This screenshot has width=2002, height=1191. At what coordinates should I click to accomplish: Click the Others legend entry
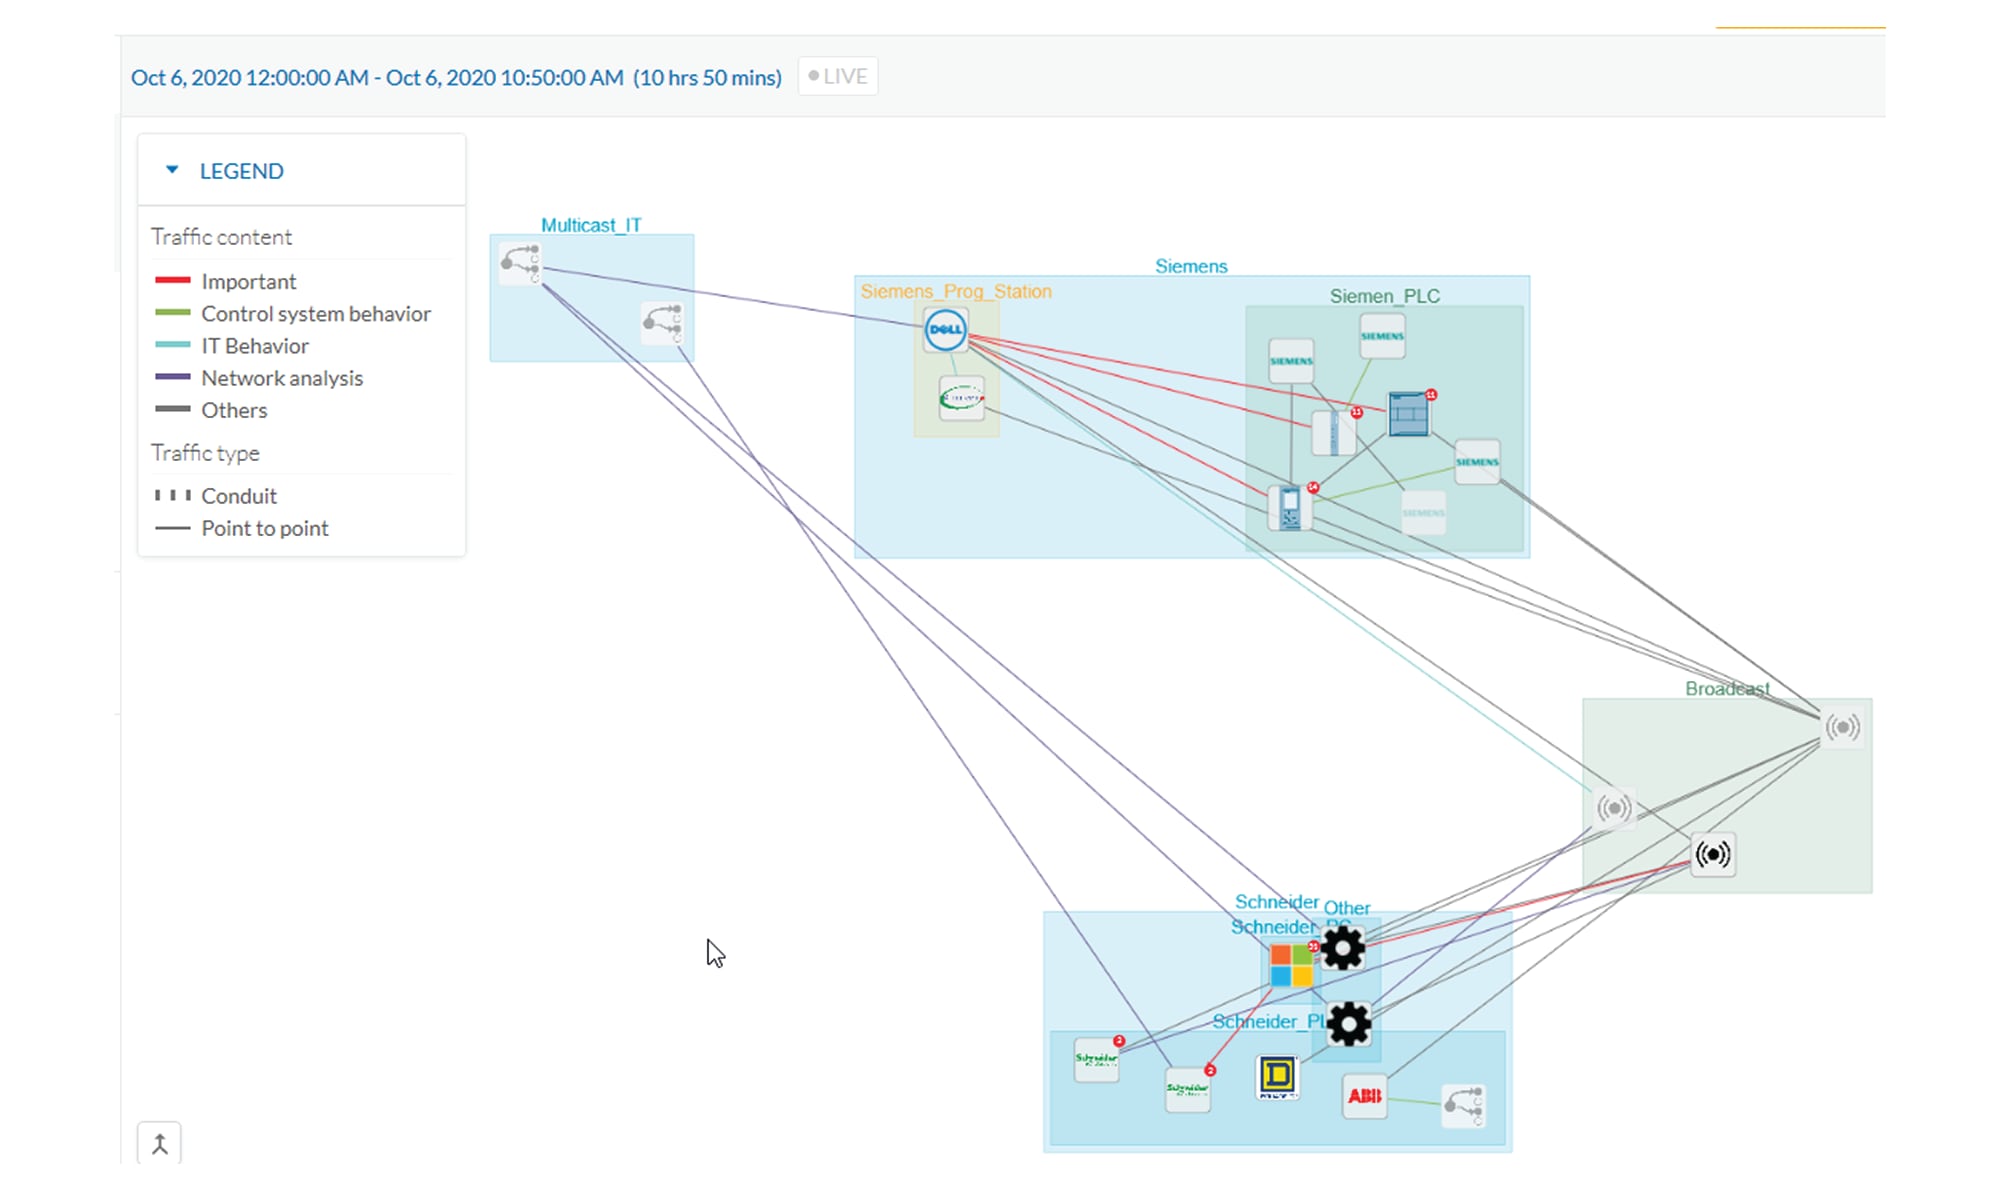(211, 410)
